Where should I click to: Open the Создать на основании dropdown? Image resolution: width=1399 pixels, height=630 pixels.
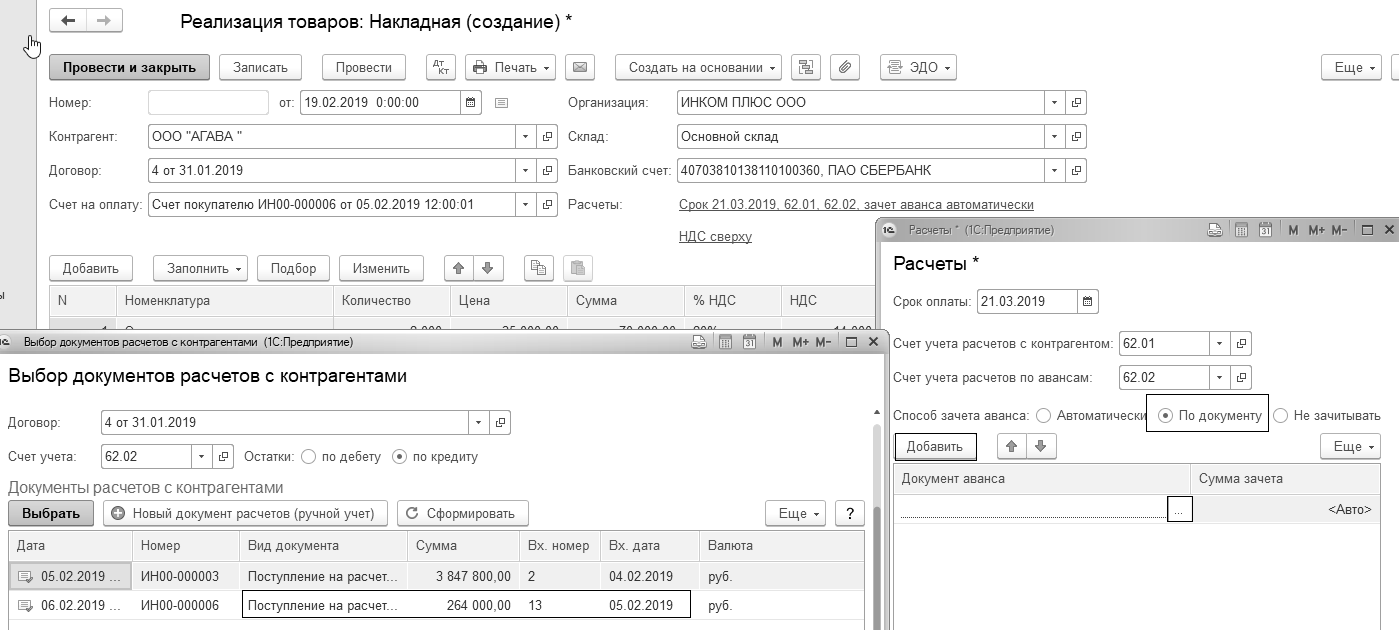coord(702,67)
